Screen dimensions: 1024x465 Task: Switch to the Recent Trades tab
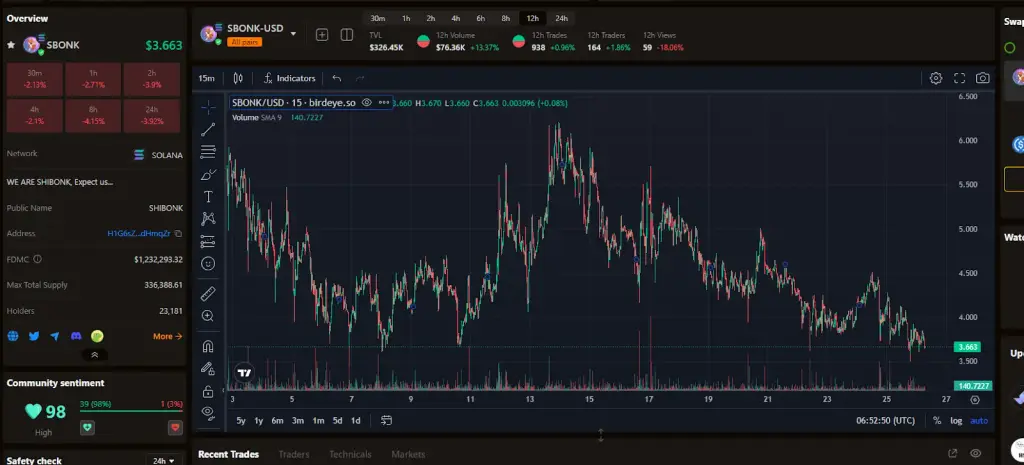[x=229, y=454]
